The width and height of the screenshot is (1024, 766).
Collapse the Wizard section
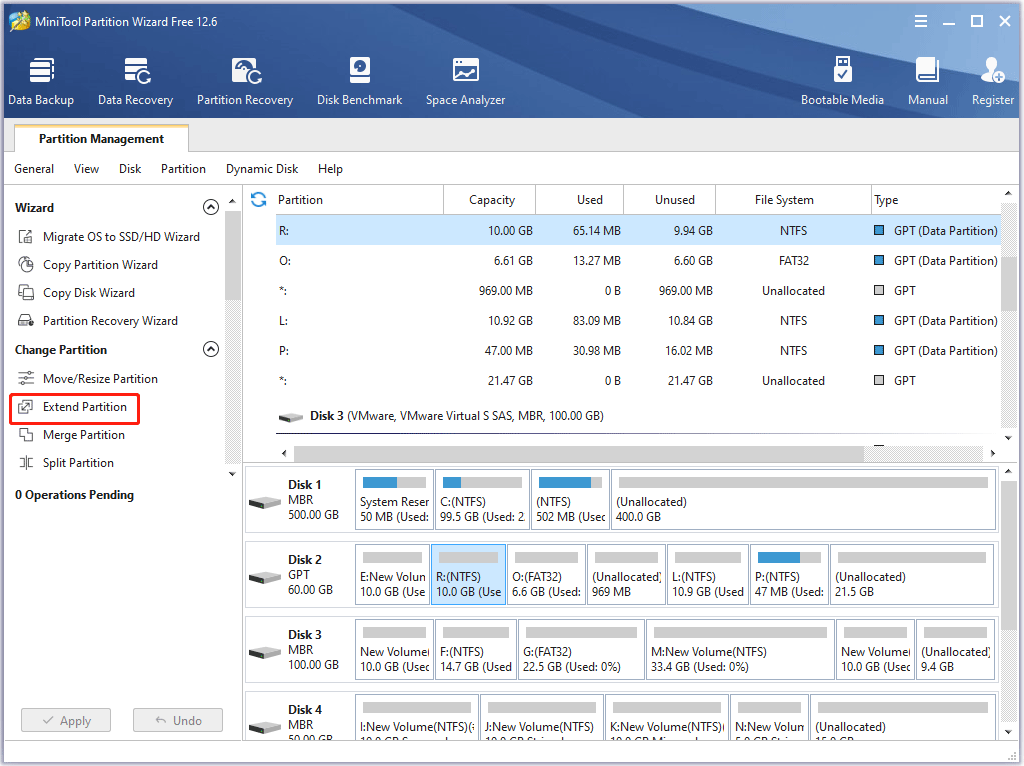(210, 207)
